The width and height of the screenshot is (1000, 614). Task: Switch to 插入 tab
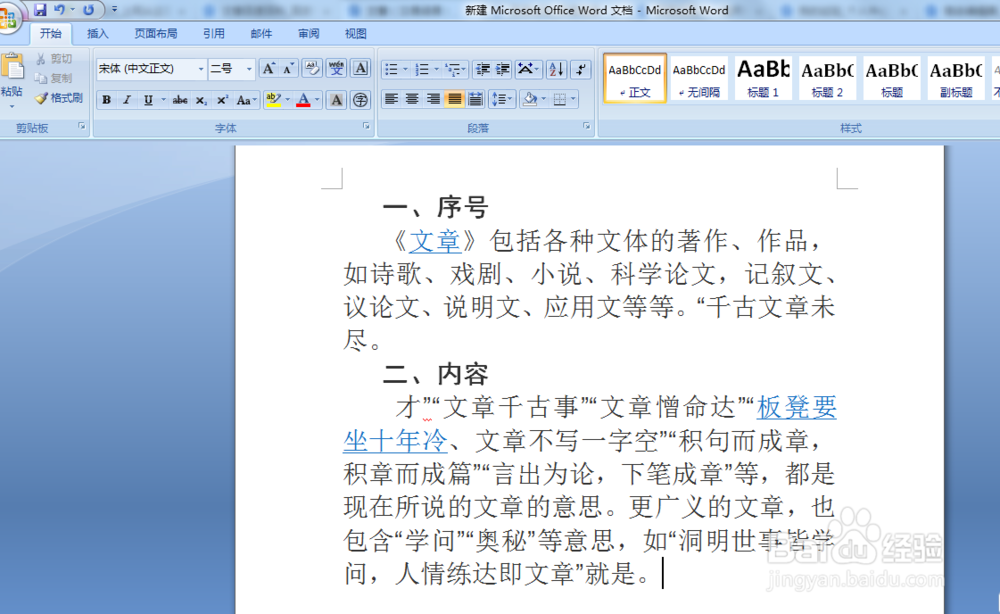[98, 34]
